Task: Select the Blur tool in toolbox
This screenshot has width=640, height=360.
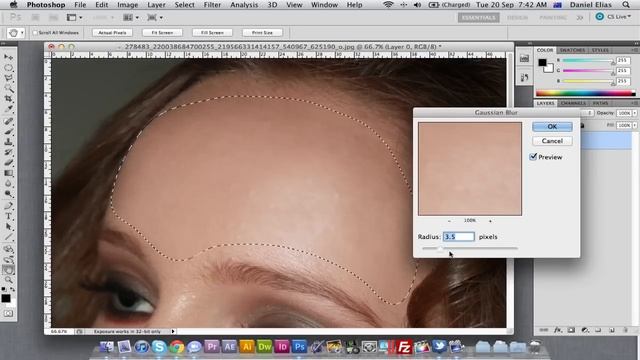Action: pyautogui.click(x=8, y=184)
